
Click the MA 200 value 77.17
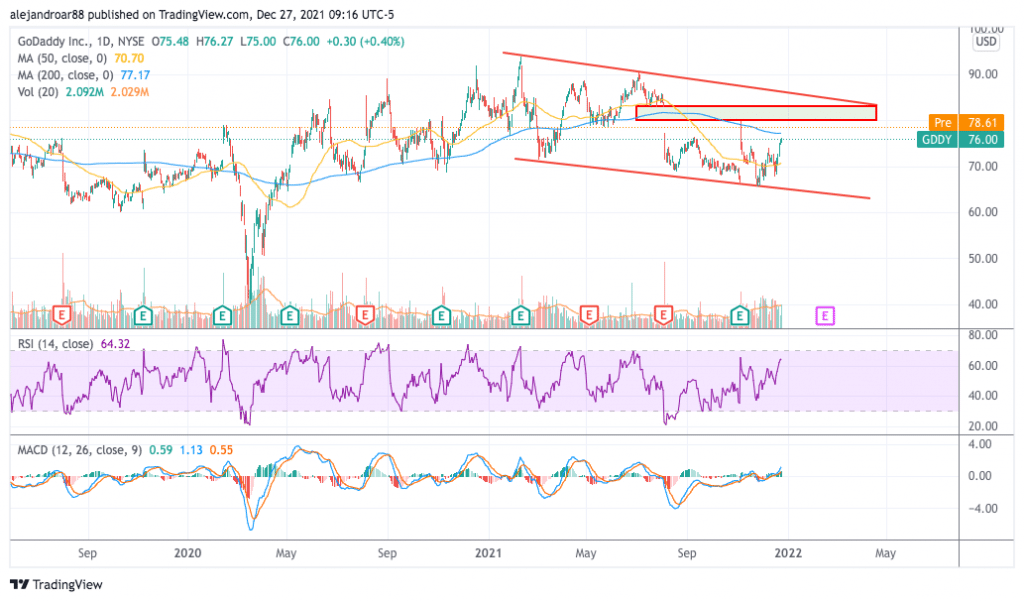pos(135,75)
